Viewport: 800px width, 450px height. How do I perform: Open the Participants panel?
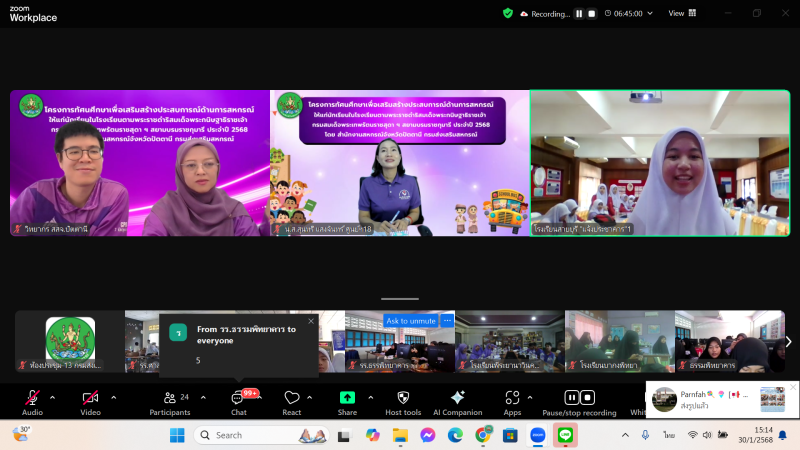(x=170, y=402)
